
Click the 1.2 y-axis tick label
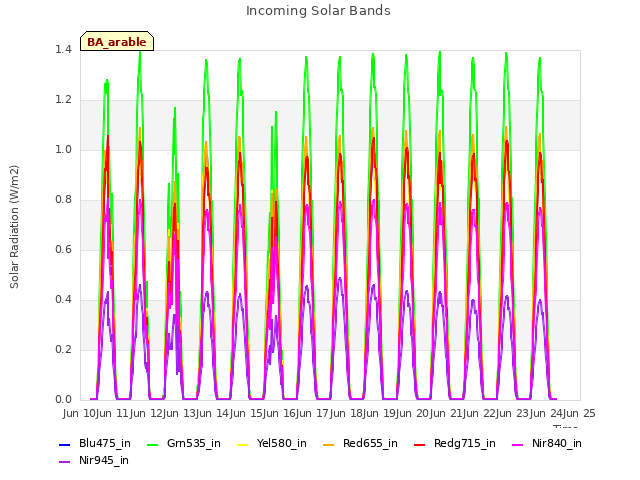pos(63,100)
